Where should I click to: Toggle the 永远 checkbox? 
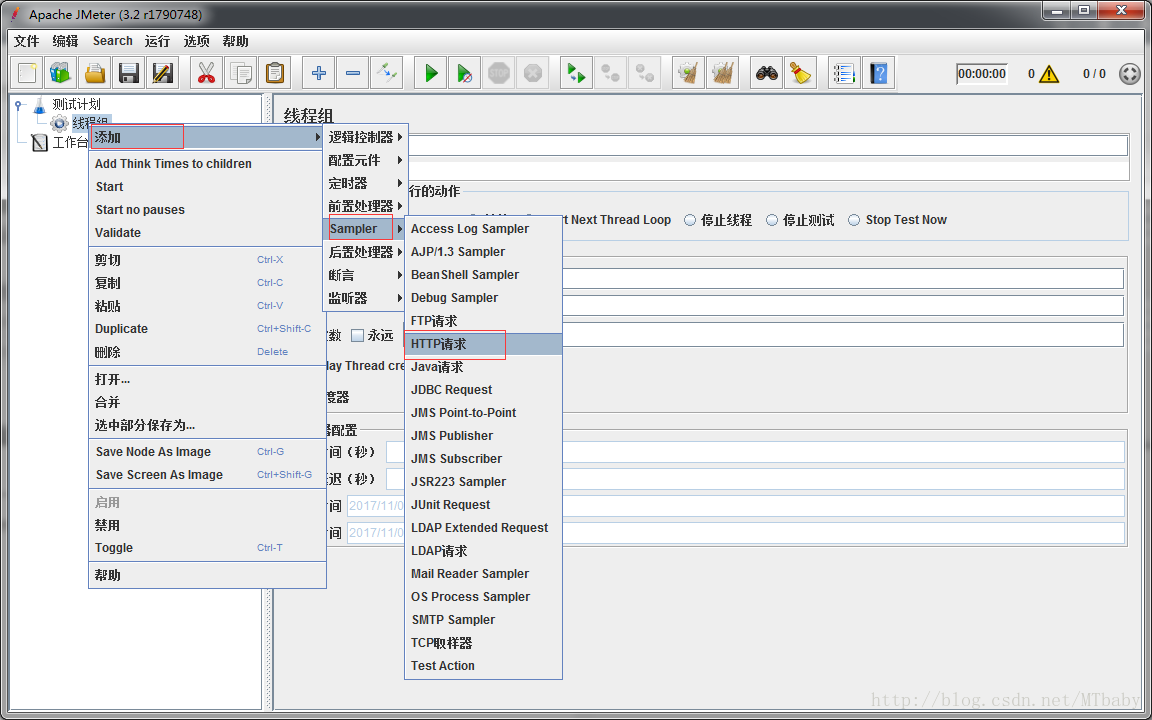[358, 336]
